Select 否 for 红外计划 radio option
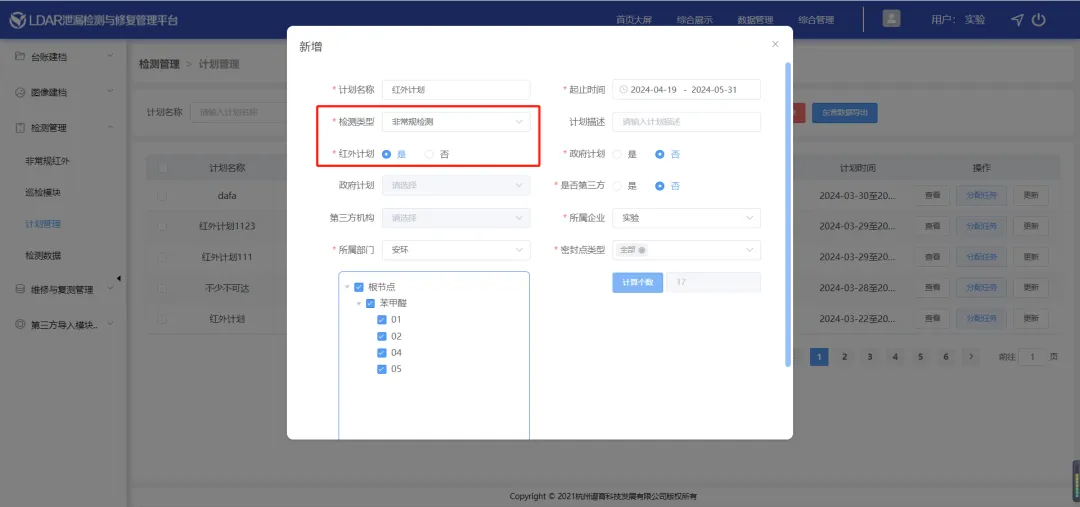The image size is (1080, 507). tap(430, 154)
